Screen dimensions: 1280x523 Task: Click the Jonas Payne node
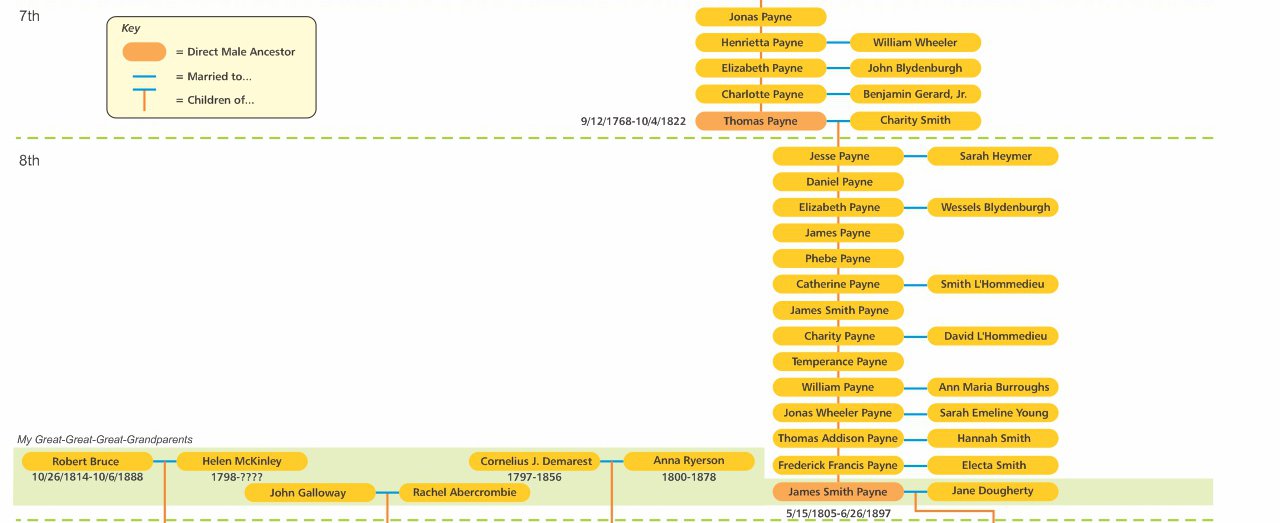click(760, 17)
